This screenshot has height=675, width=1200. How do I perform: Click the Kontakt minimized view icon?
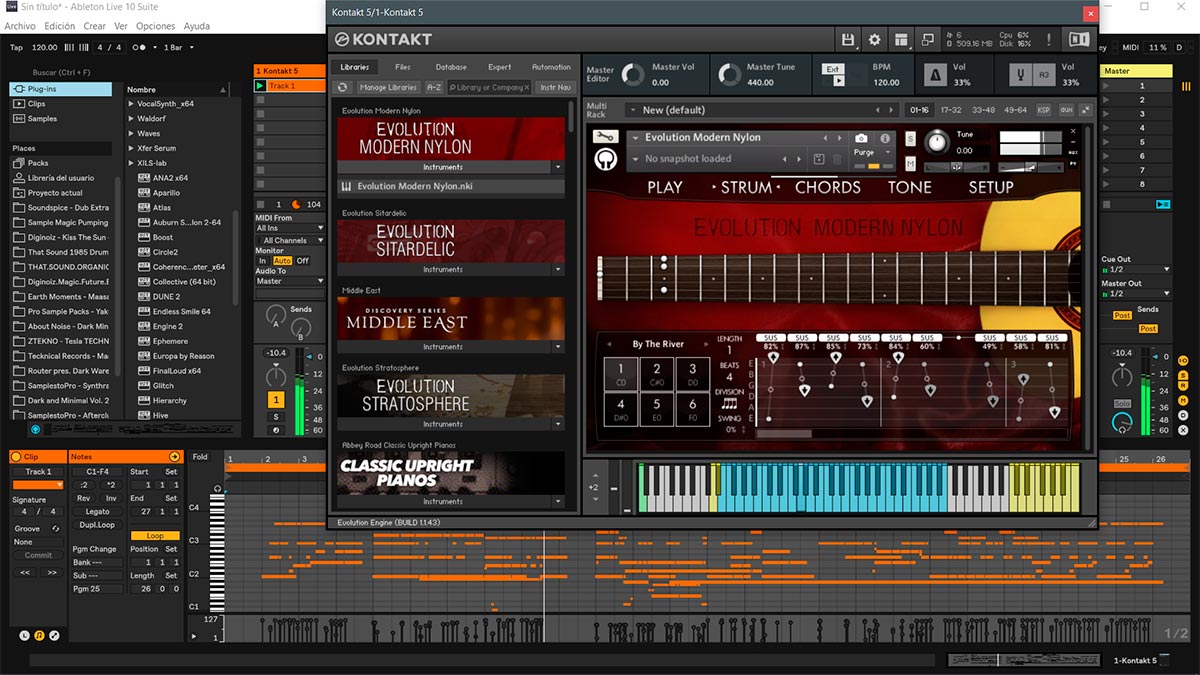click(x=928, y=40)
